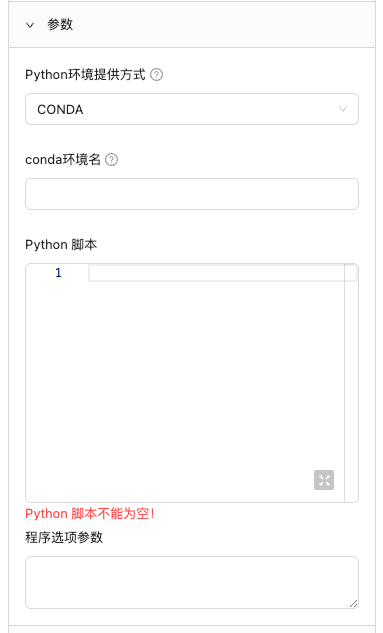Click the red Python 脚本不能为空 error message
This screenshot has width=383, height=633.
coord(90,514)
